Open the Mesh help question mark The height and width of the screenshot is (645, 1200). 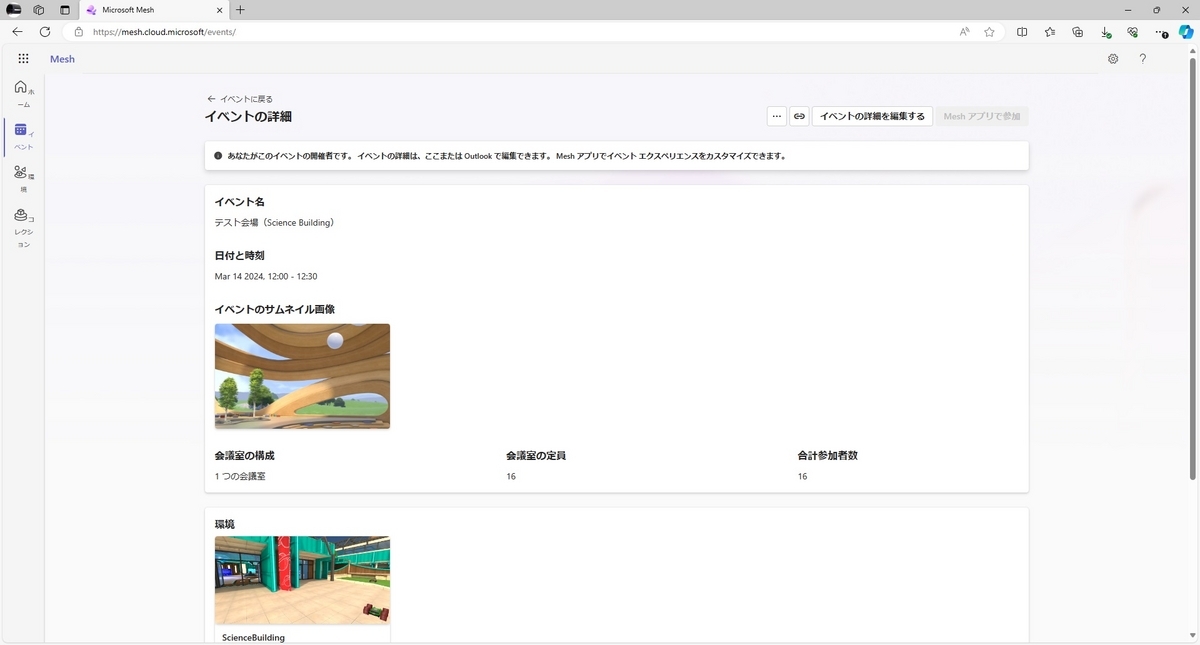(x=1143, y=59)
